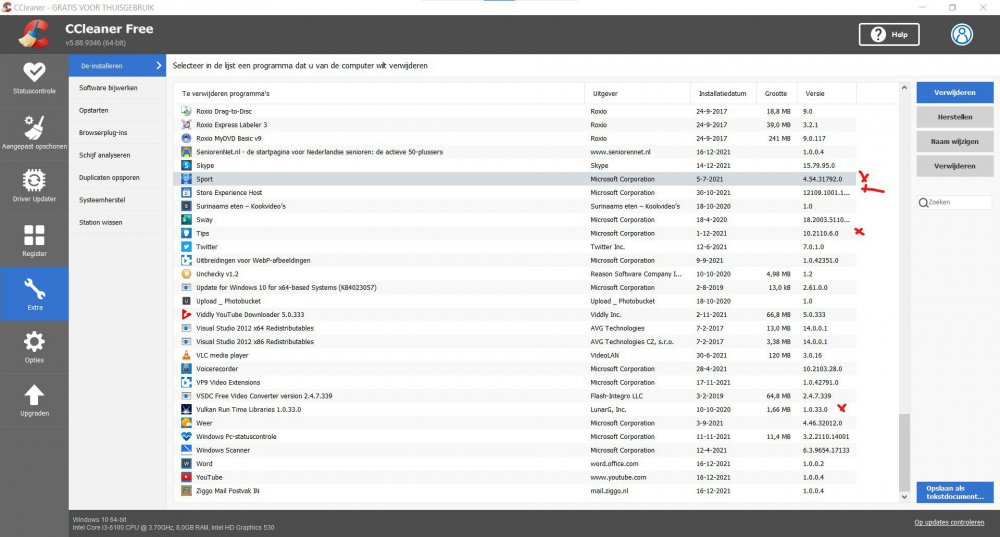Click the Unchecky v1.2 icon
This screenshot has height=537, width=1000.
click(x=186, y=274)
